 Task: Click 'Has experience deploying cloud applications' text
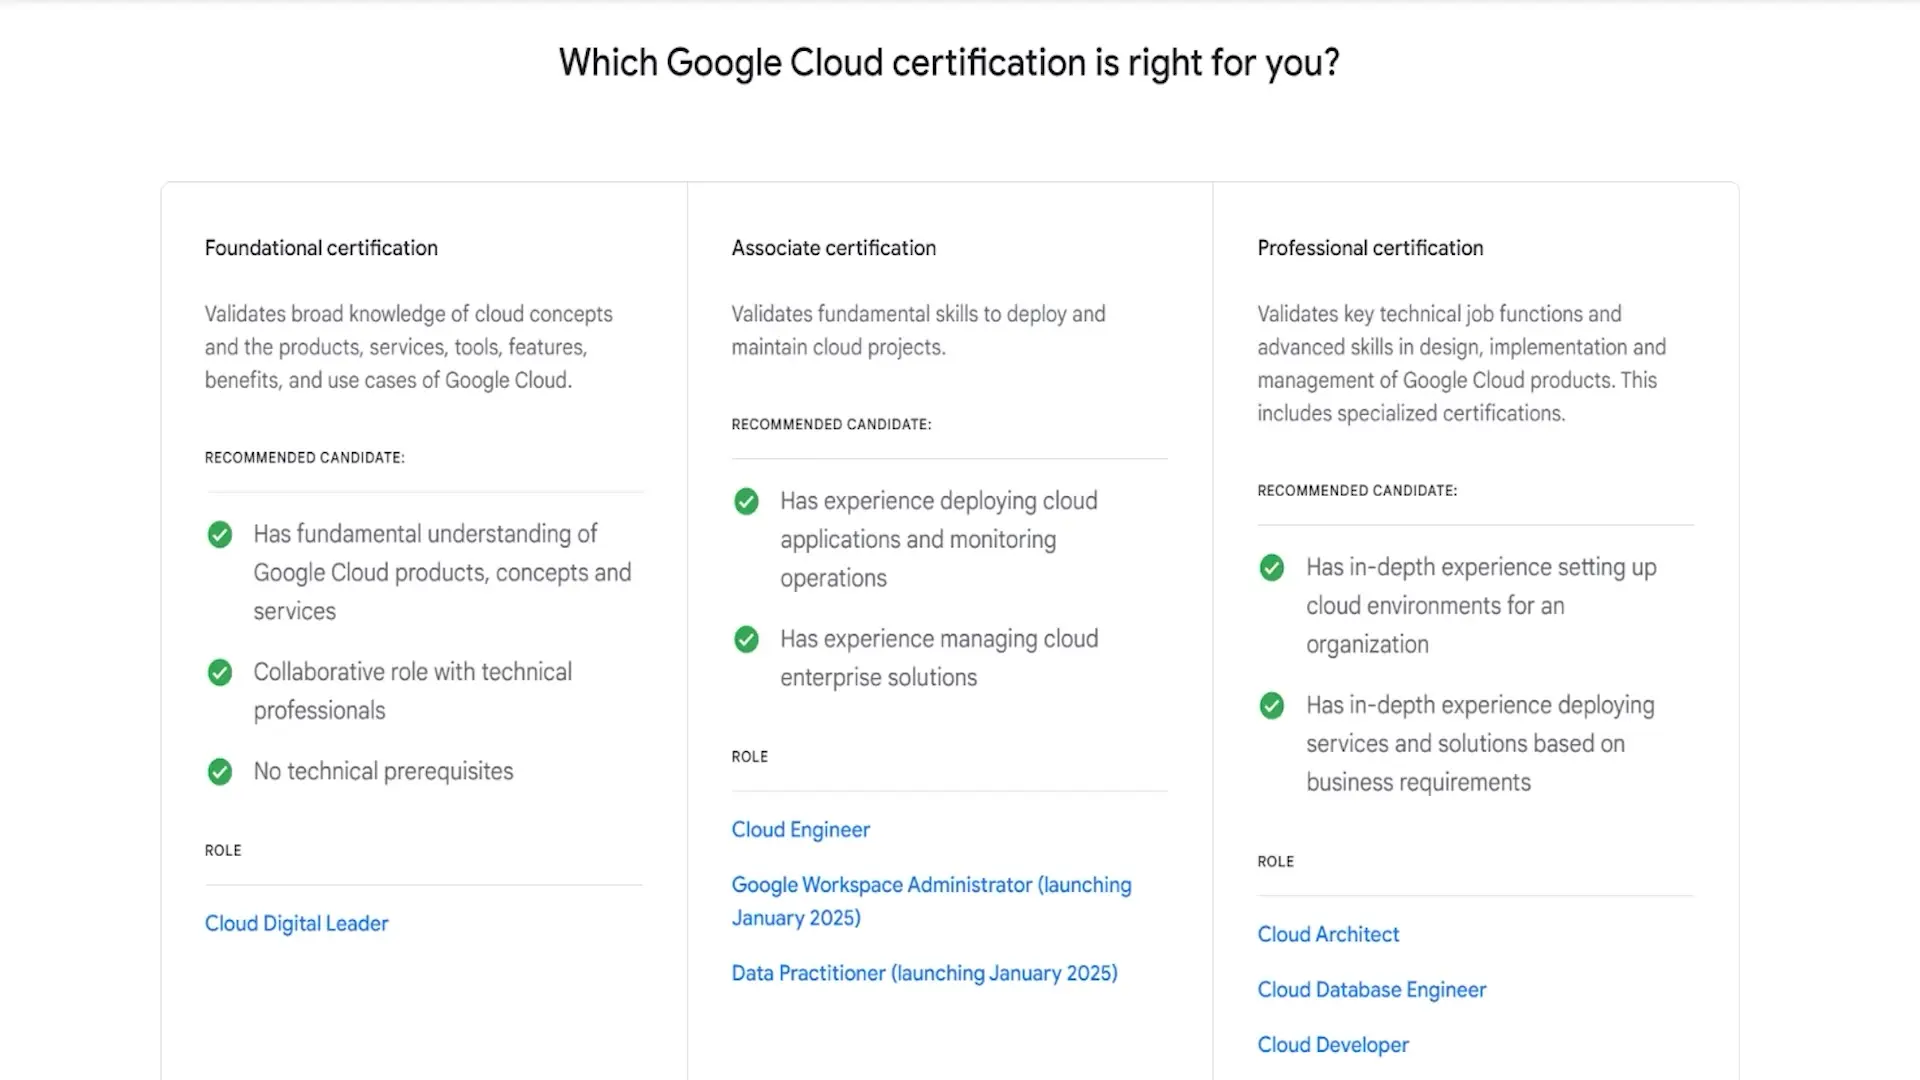pos(938,539)
